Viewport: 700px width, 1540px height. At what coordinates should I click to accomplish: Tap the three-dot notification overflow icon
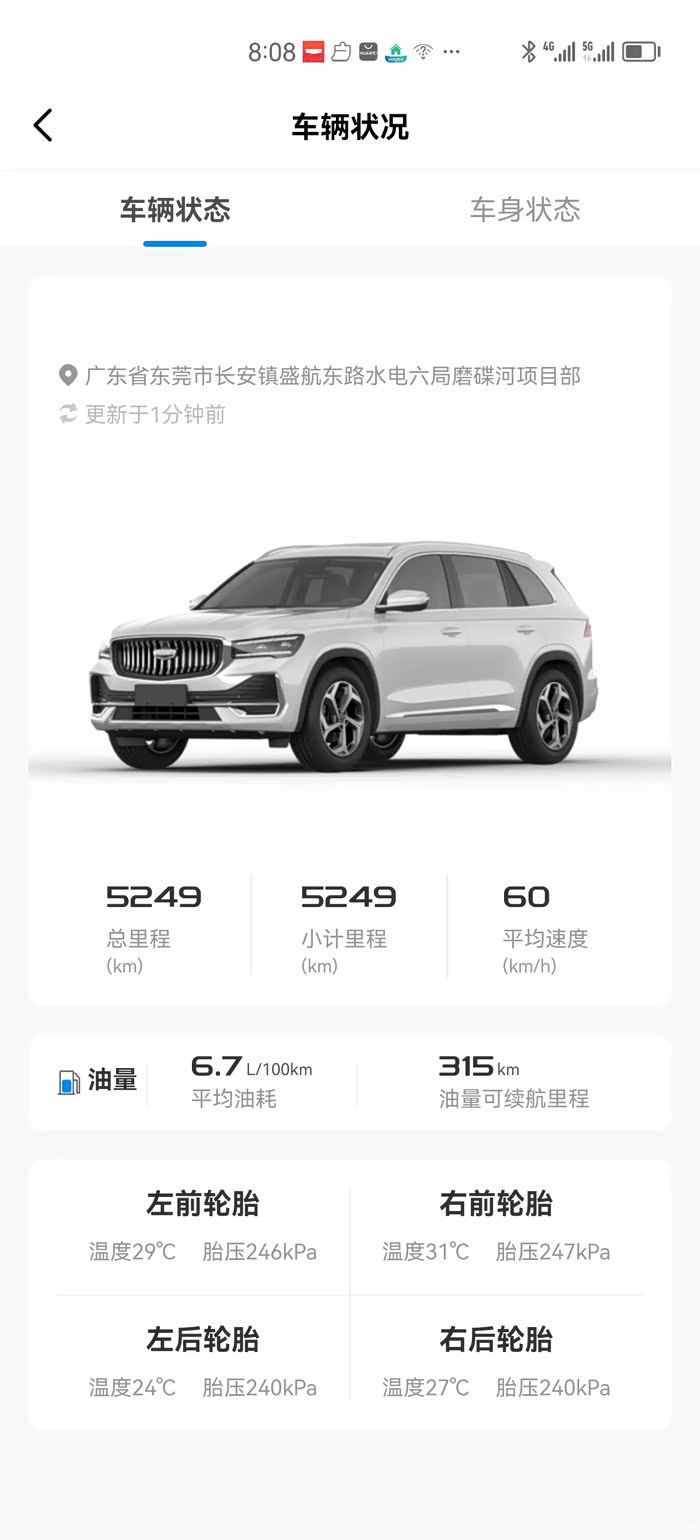pos(452,52)
